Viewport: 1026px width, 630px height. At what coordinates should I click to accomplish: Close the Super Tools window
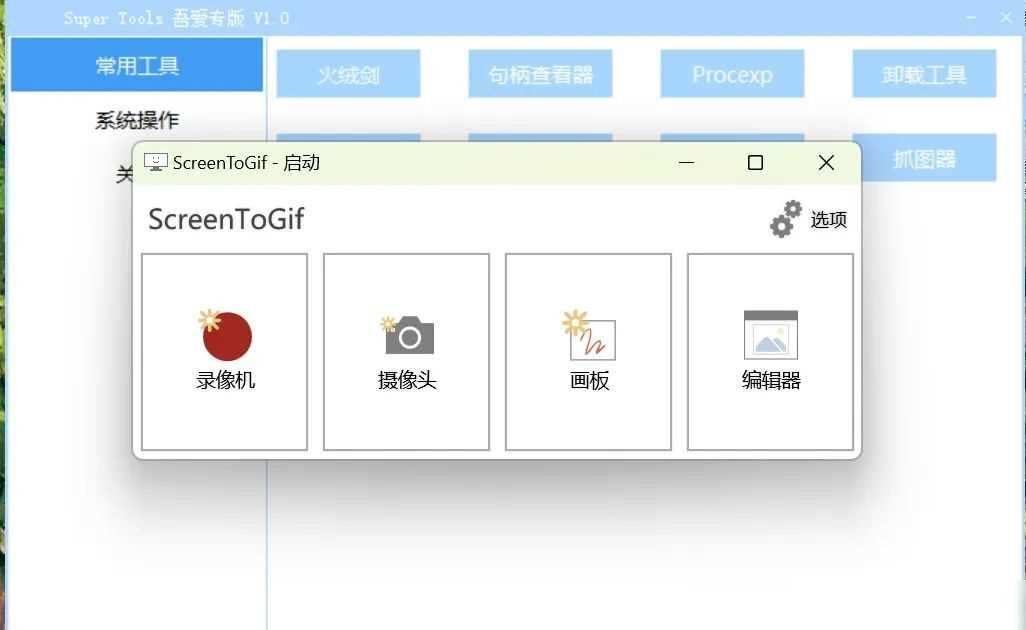[1006, 18]
